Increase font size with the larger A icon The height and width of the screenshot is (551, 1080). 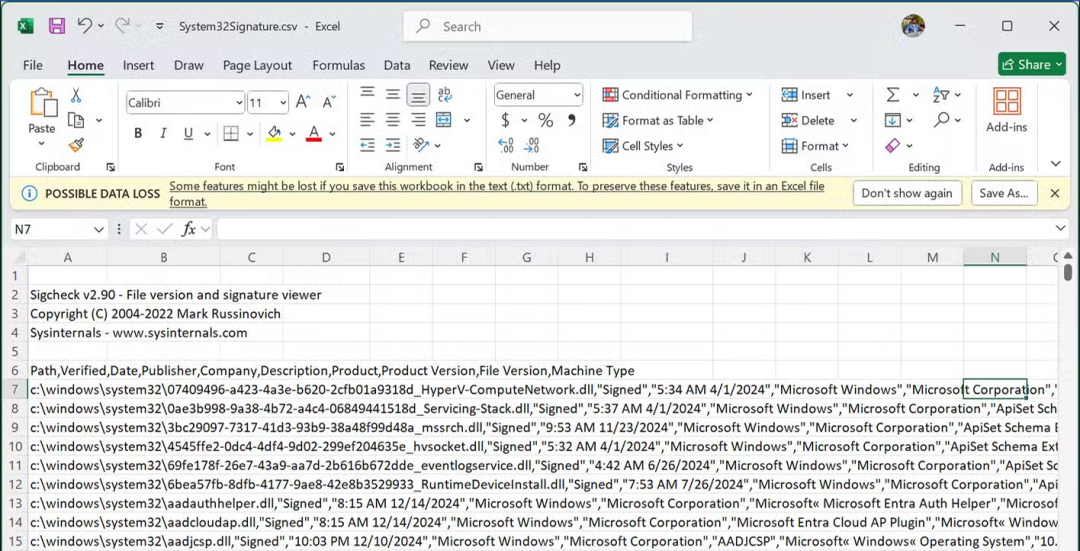pos(303,102)
